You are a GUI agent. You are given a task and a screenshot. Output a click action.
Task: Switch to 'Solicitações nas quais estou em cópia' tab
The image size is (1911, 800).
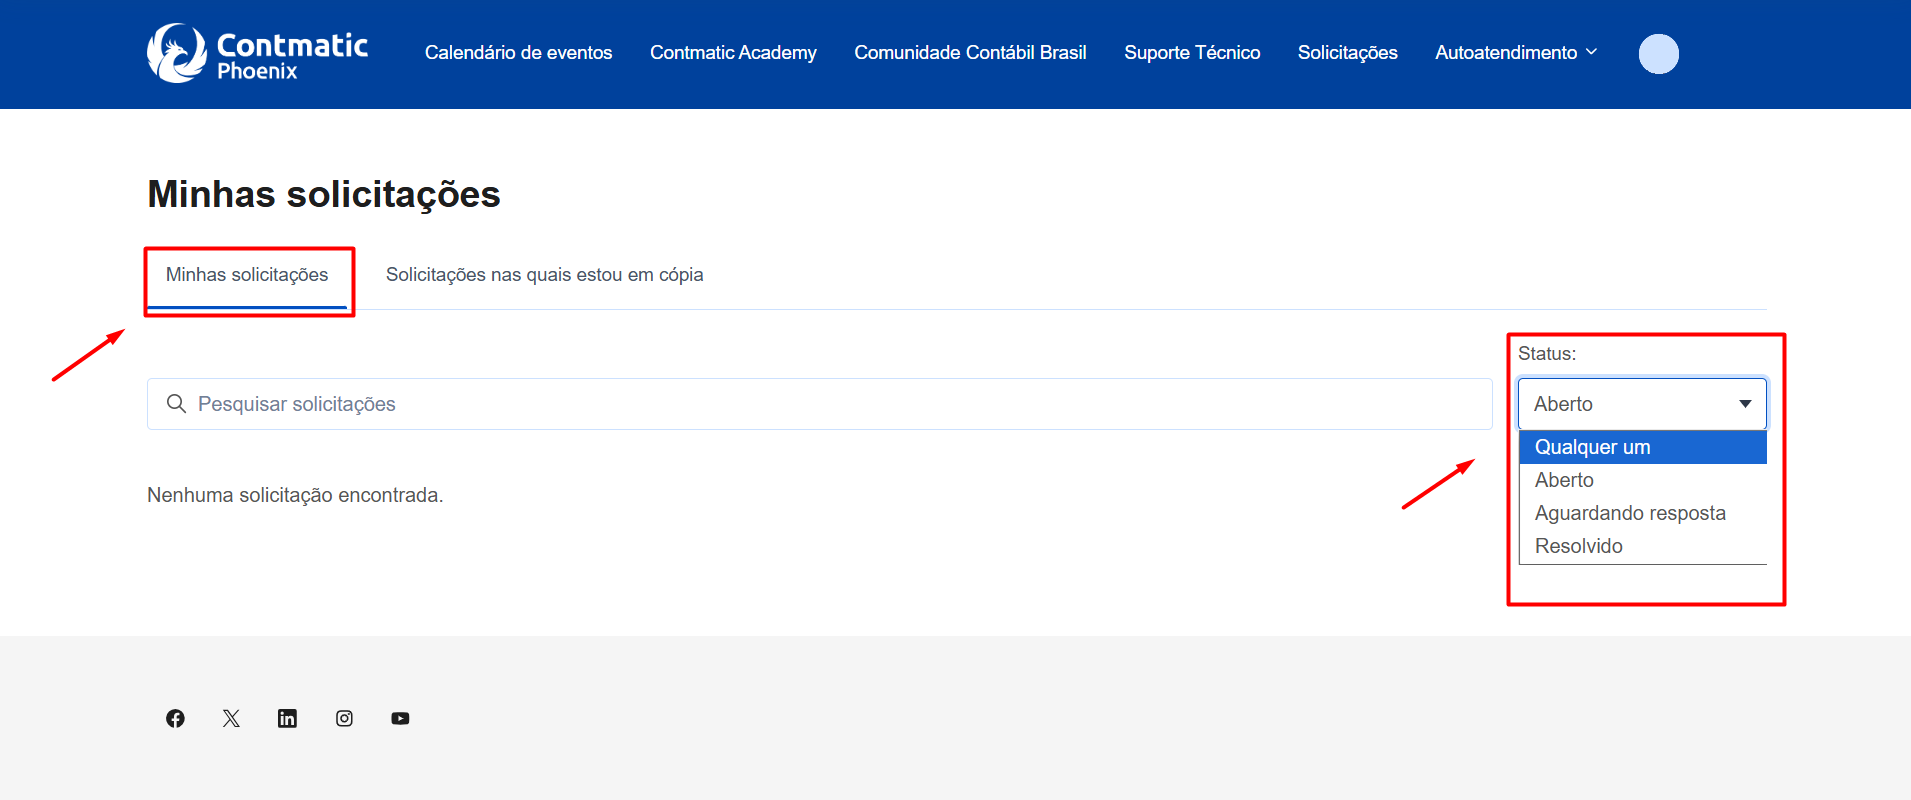coord(545,275)
